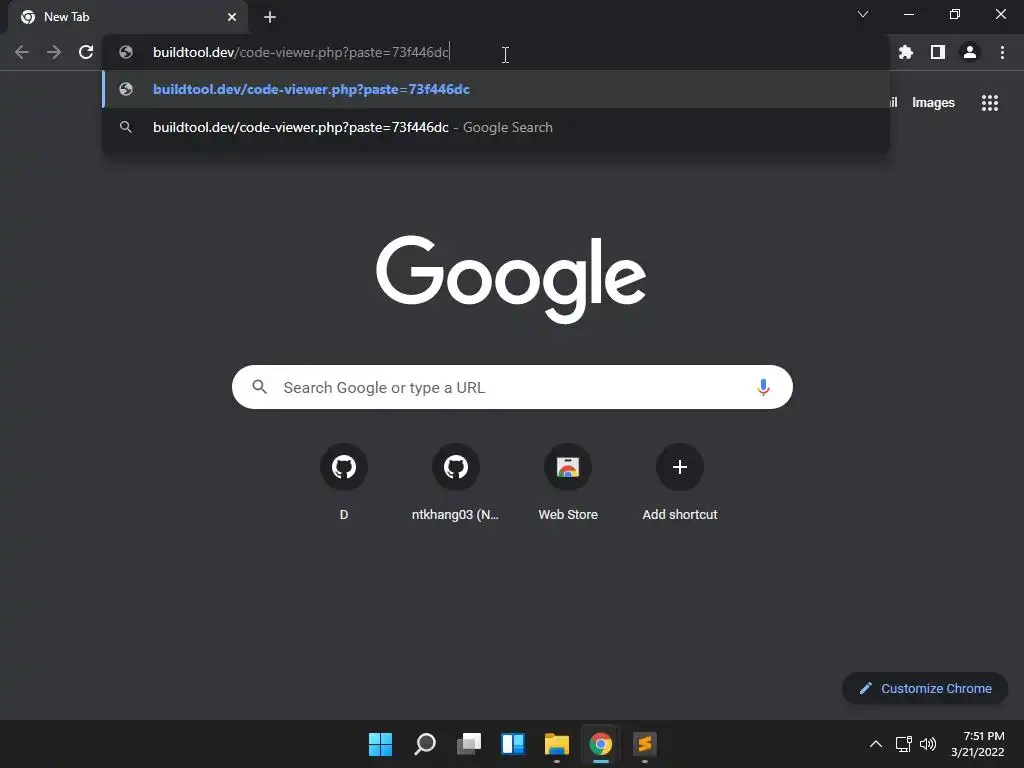Click the Search Google or type a URL box

pos(512,387)
